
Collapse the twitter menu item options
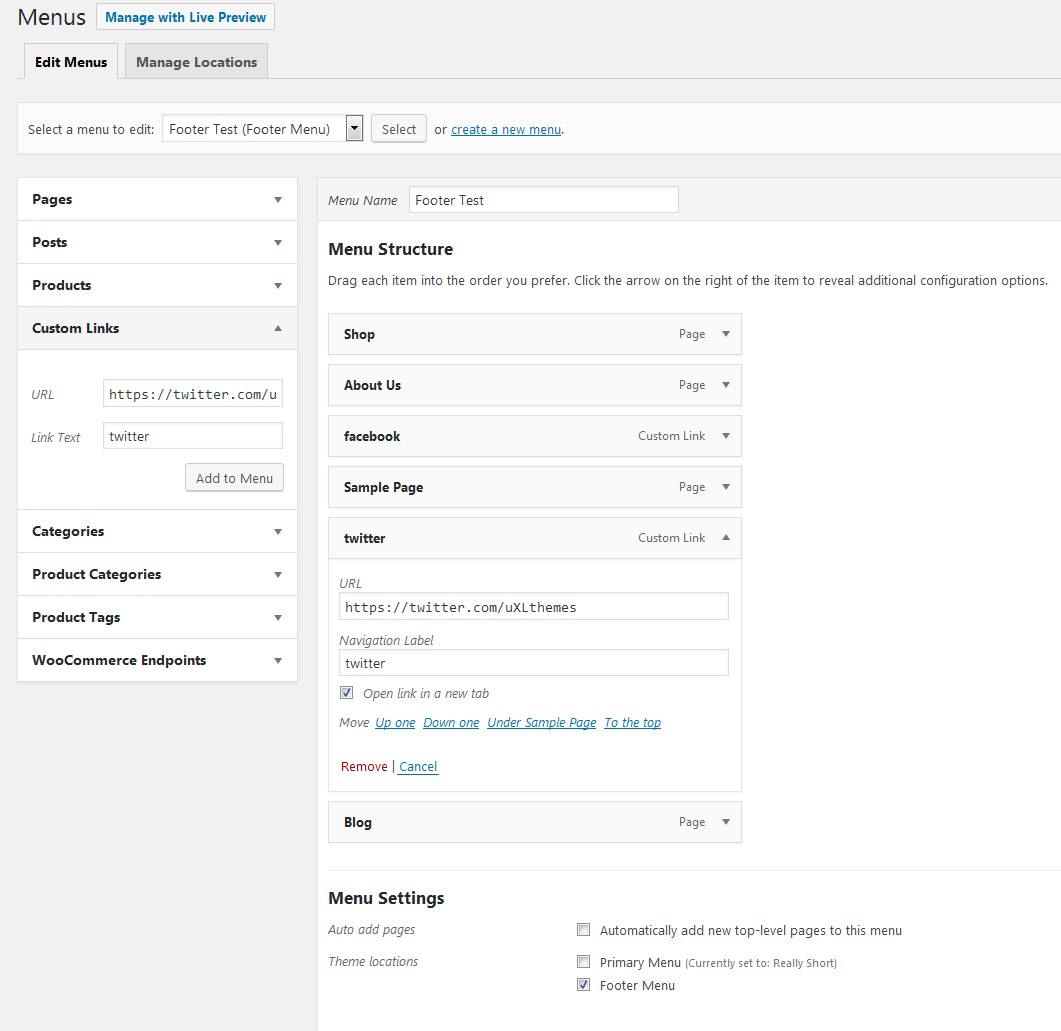726,538
